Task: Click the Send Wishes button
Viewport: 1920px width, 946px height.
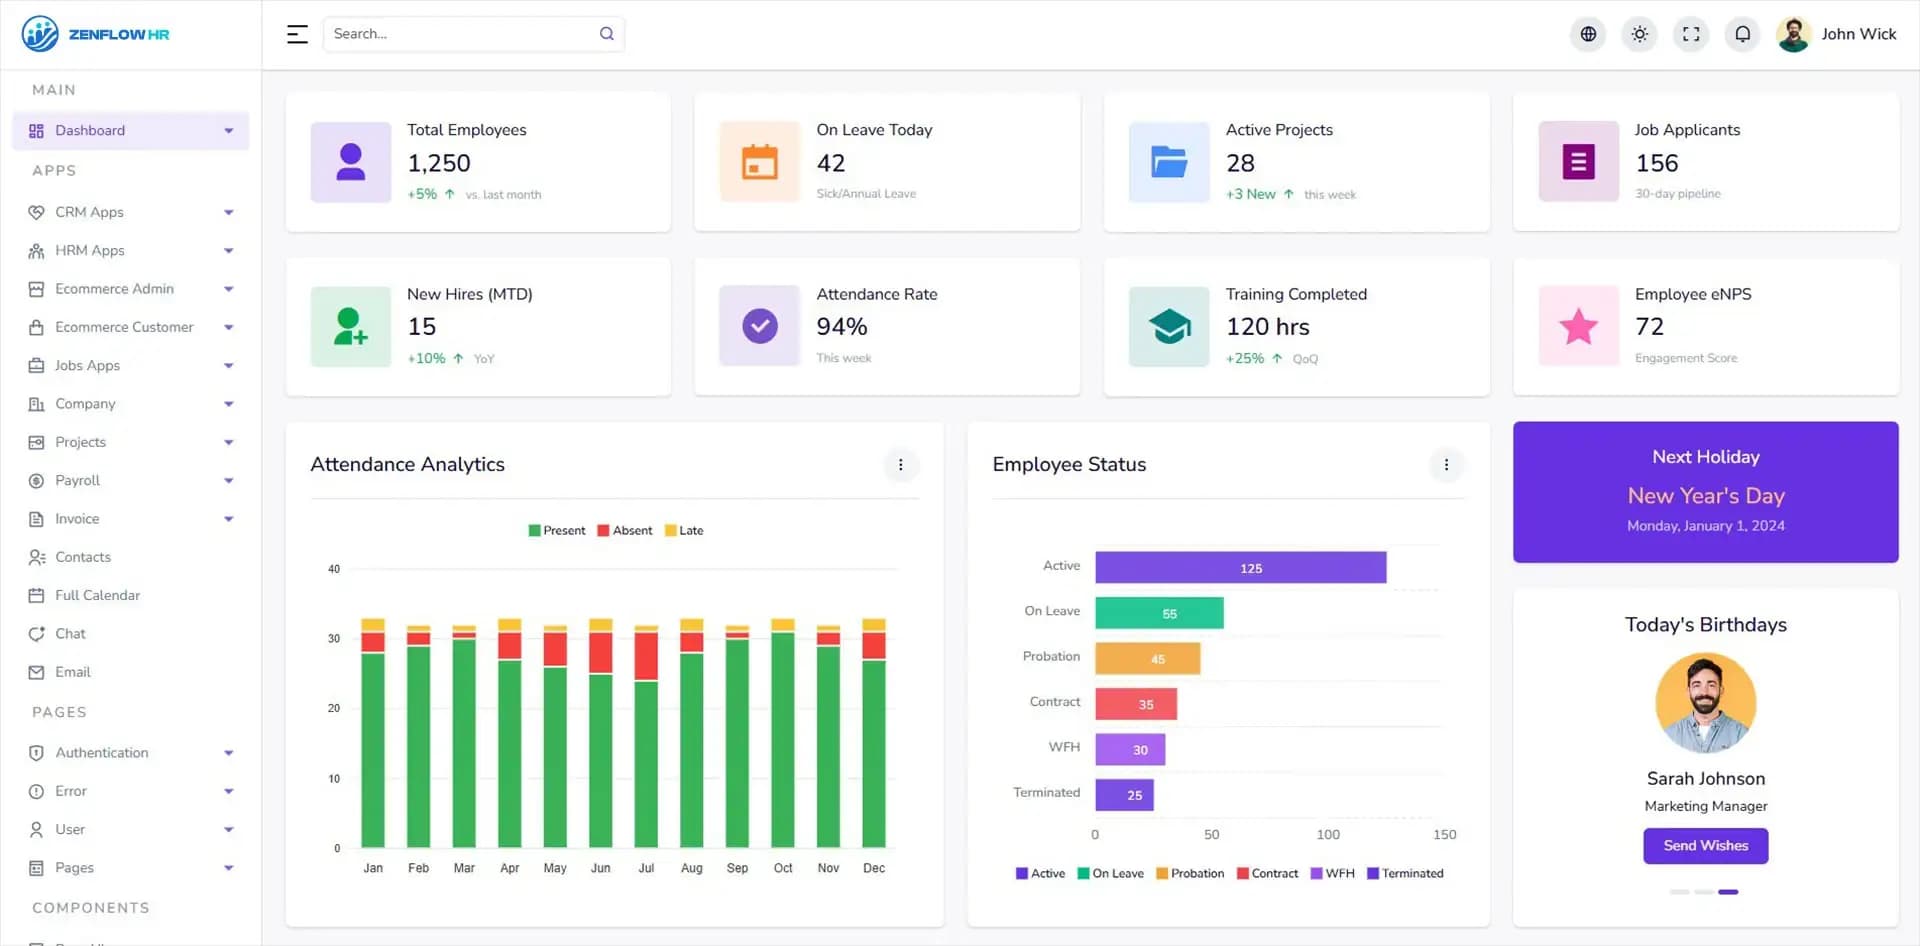Action: (1705, 846)
